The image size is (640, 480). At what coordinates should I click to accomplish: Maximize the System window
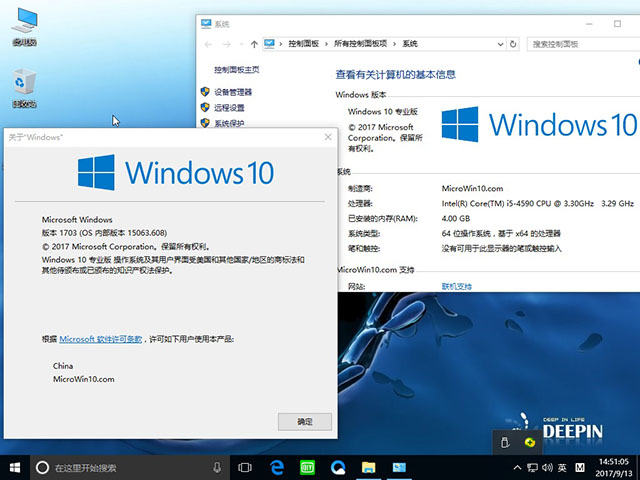coord(617,24)
